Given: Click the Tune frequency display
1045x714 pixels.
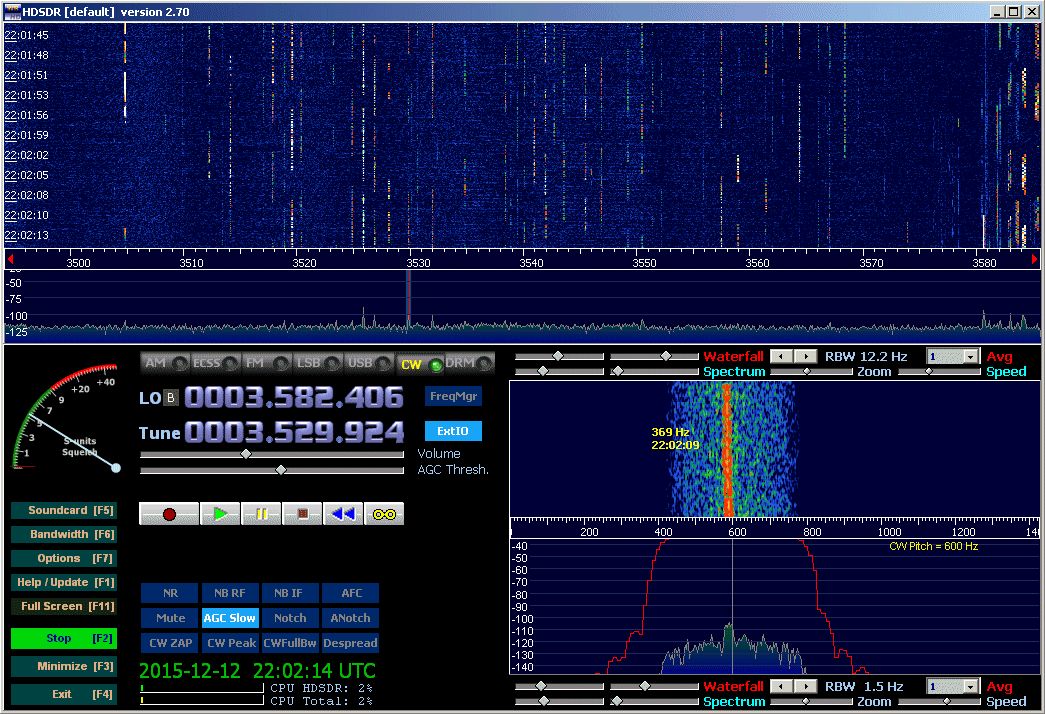Looking at the screenshot, I should (x=294, y=432).
